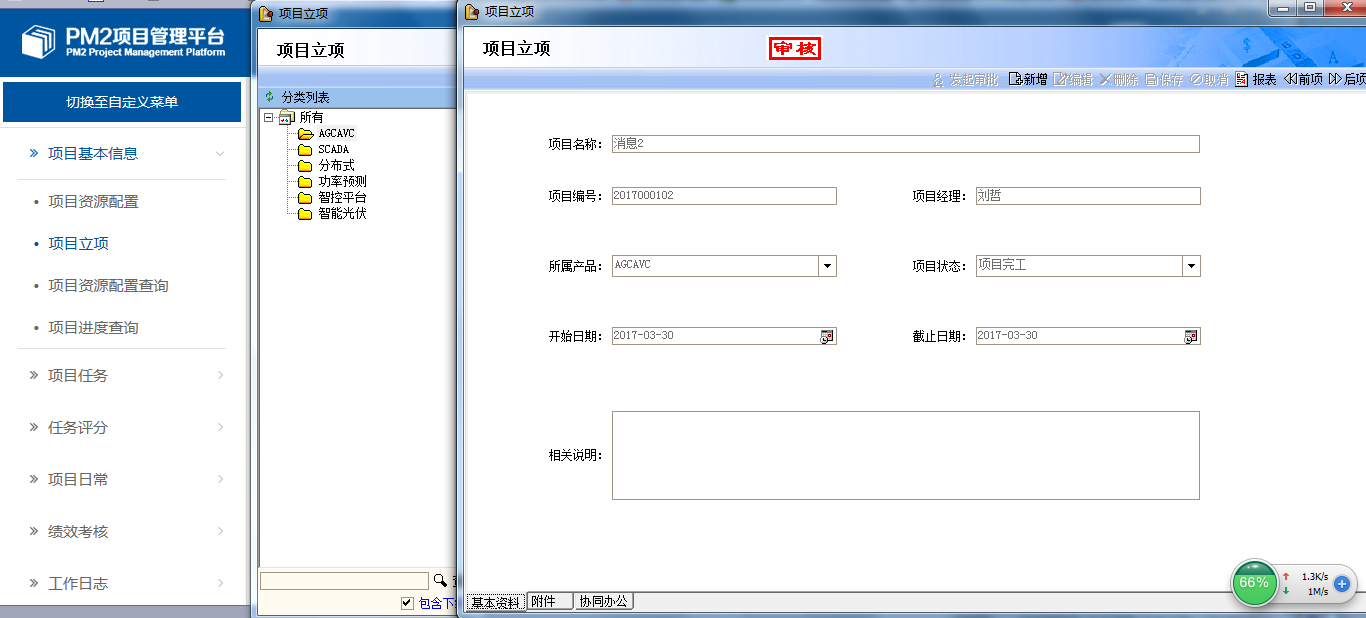Screen dimensions: 1366x618
Task: Click the 相关说明 text area
Action: pyautogui.click(x=905, y=455)
